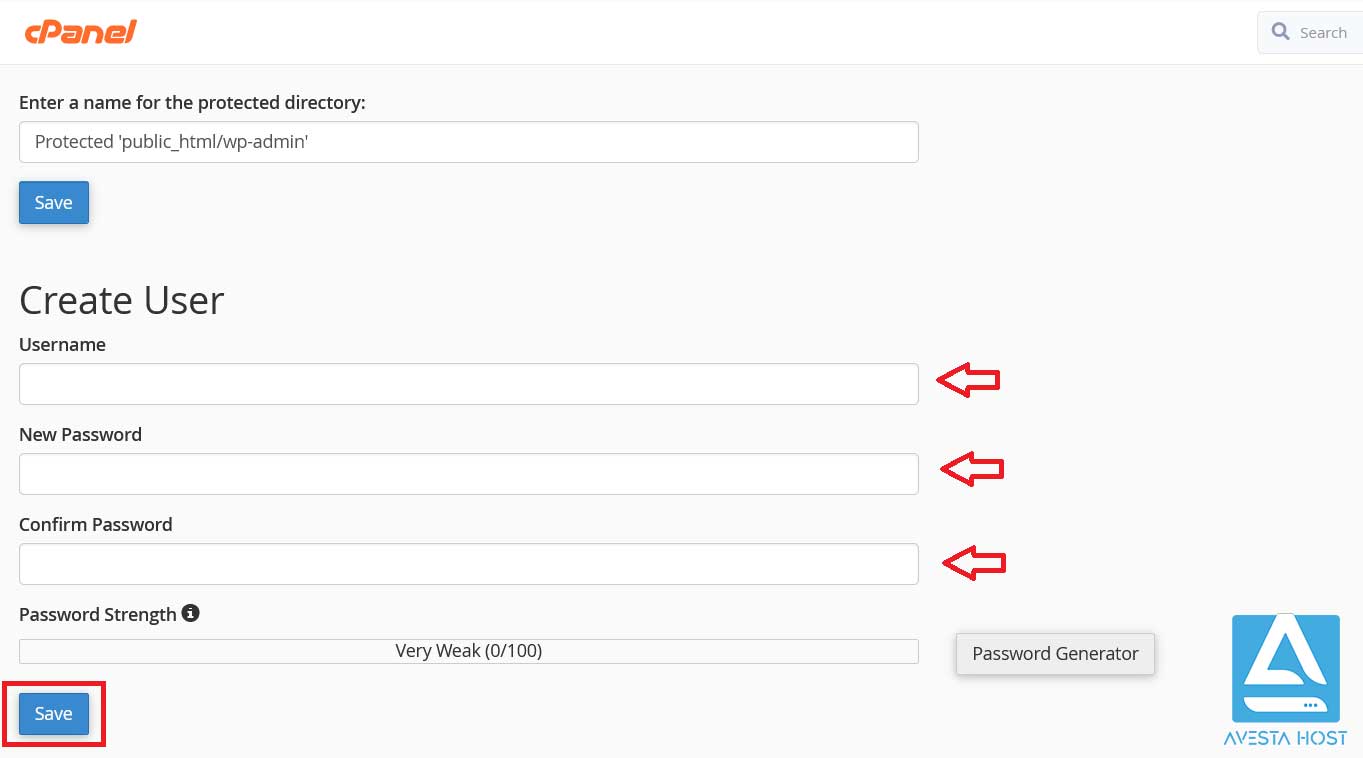Click the red arrow beside the Username field
The height and width of the screenshot is (758, 1363).
click(968, 380)
